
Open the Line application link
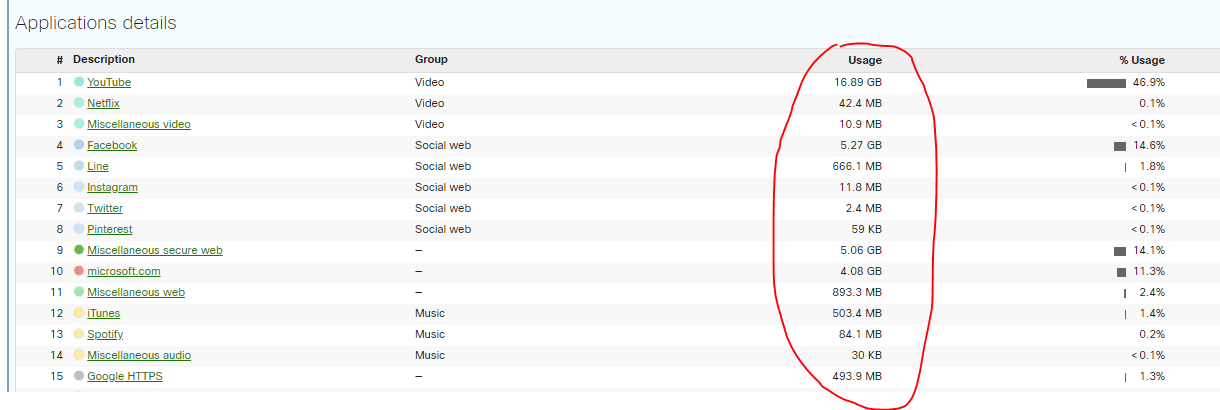(98, 166)
